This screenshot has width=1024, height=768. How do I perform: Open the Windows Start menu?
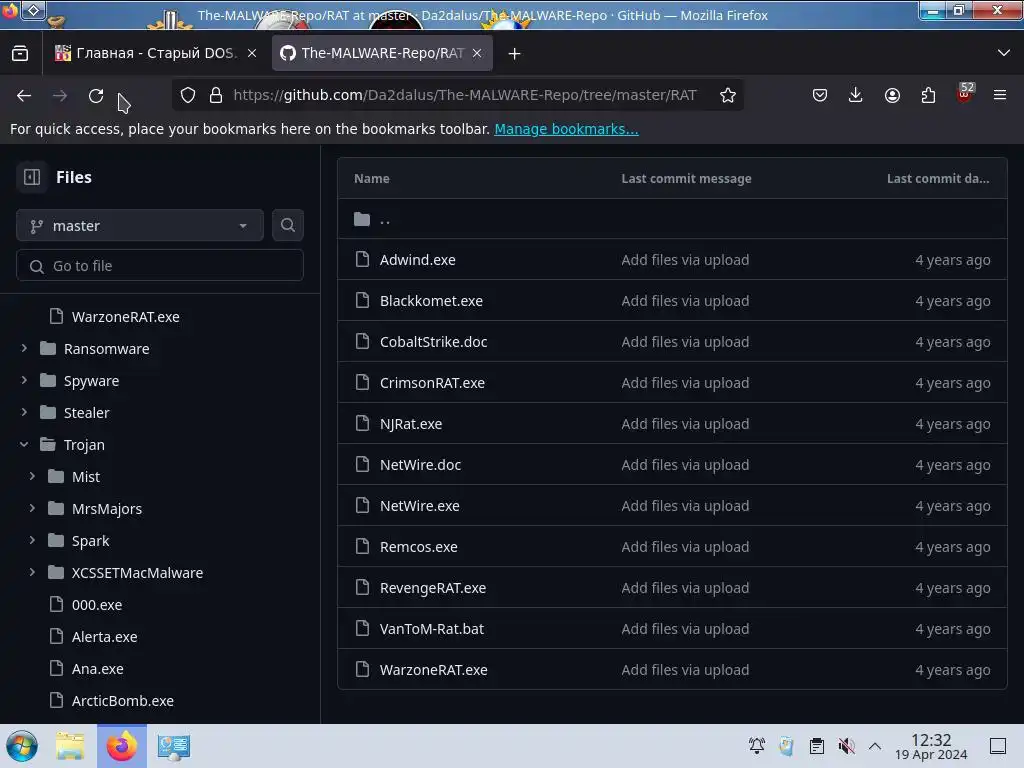22,746
